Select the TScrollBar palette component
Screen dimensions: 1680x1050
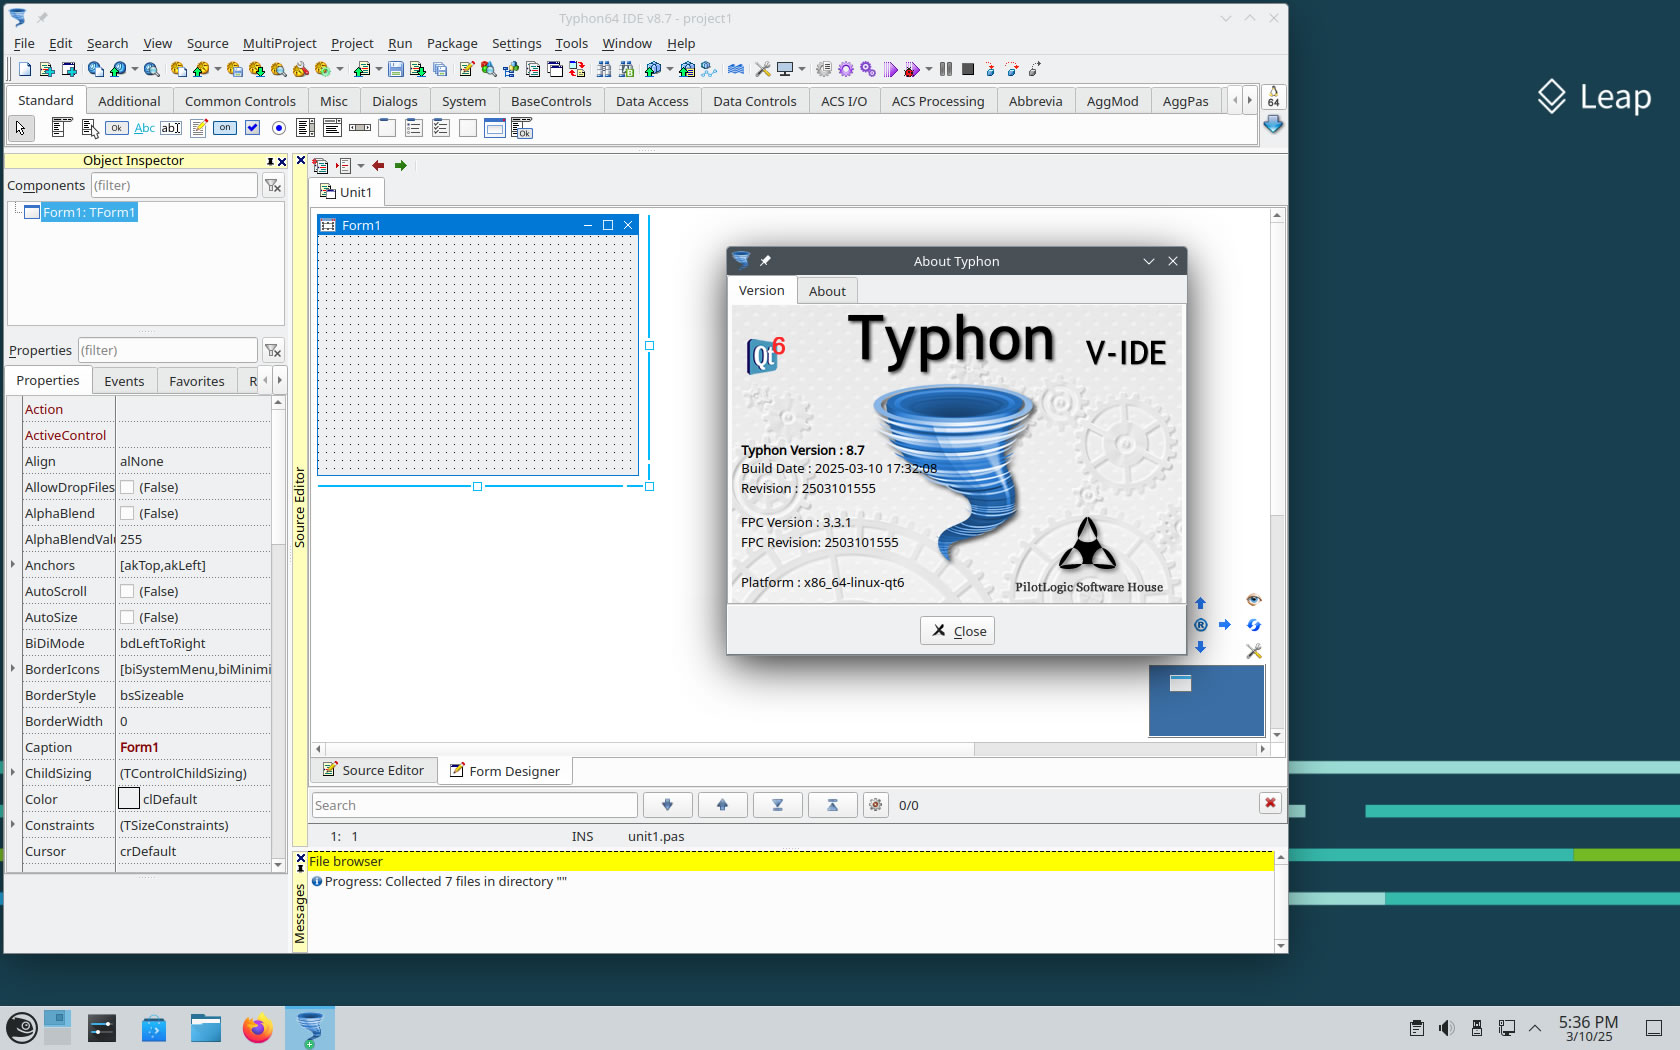coord(360,128)
